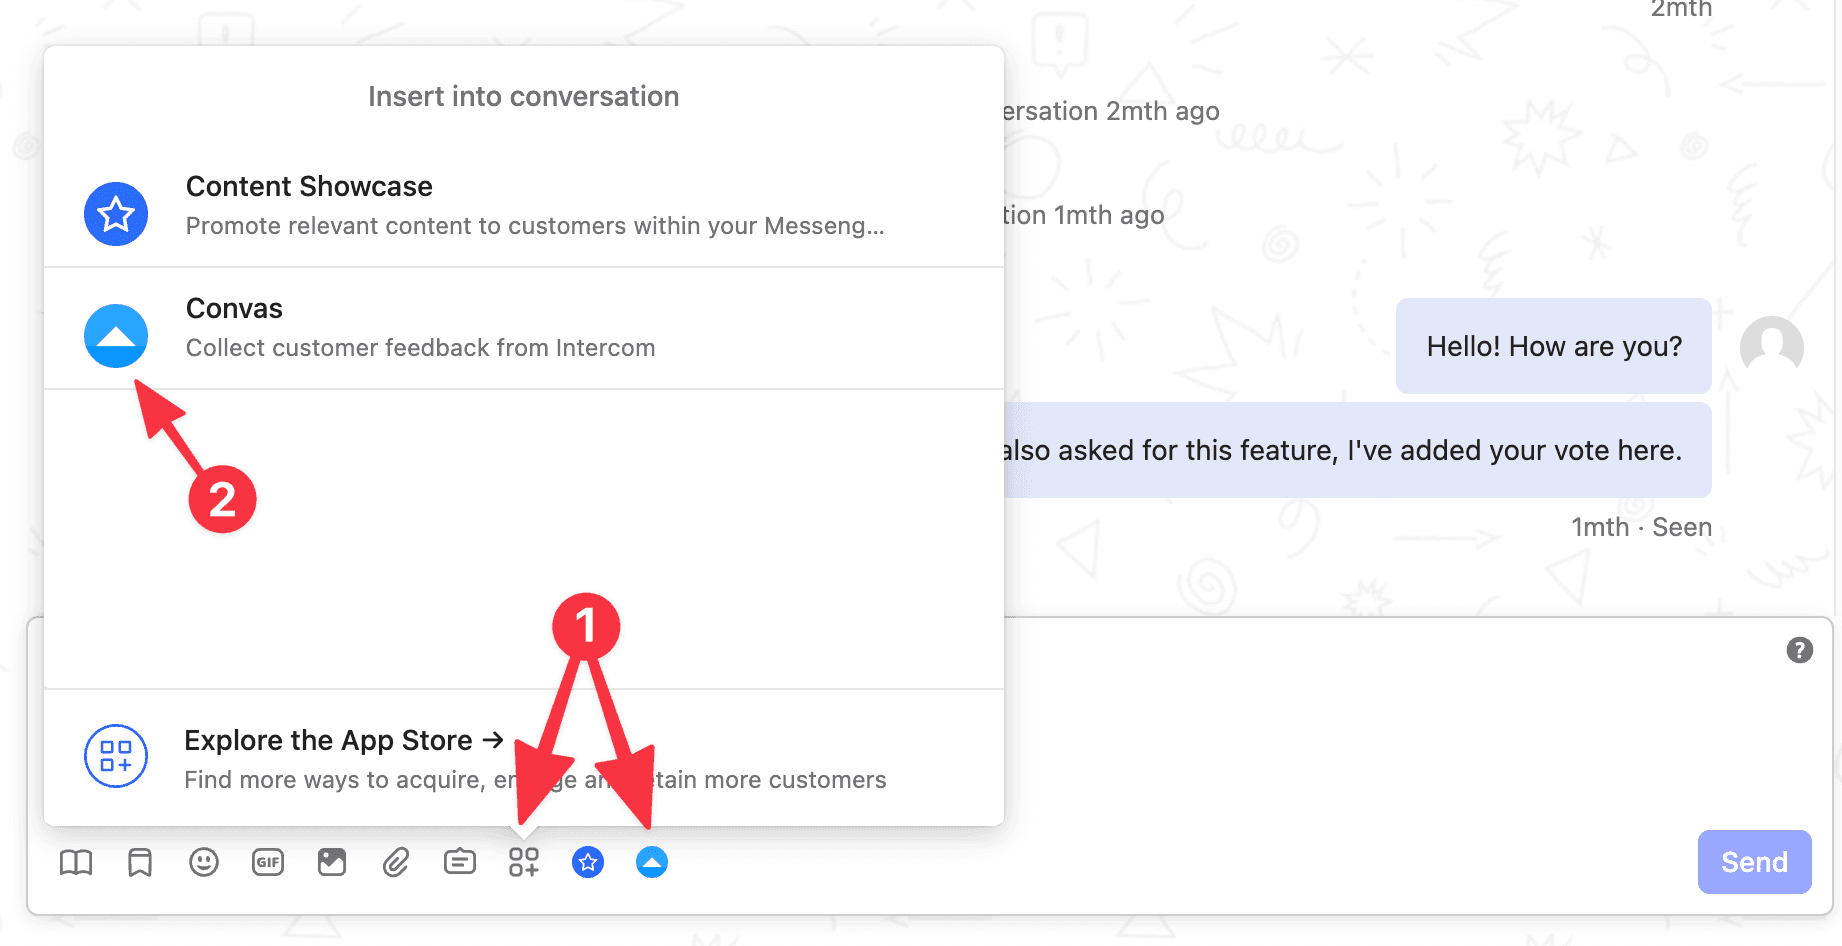Open the articles icon in the composer toolbar
The height and width of the screenshot is (946, 1842).
(x=76, y=861)
